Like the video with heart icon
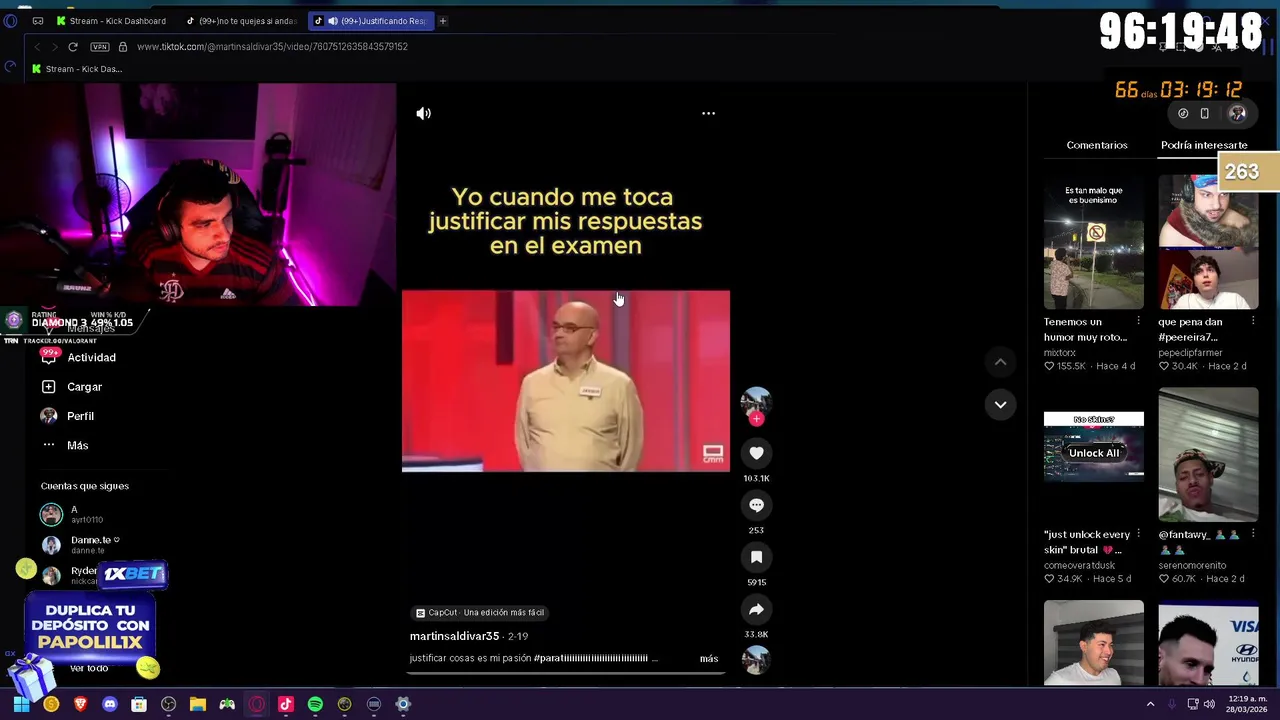This screenshot has width=1280, height=720. tap(756, 453)
